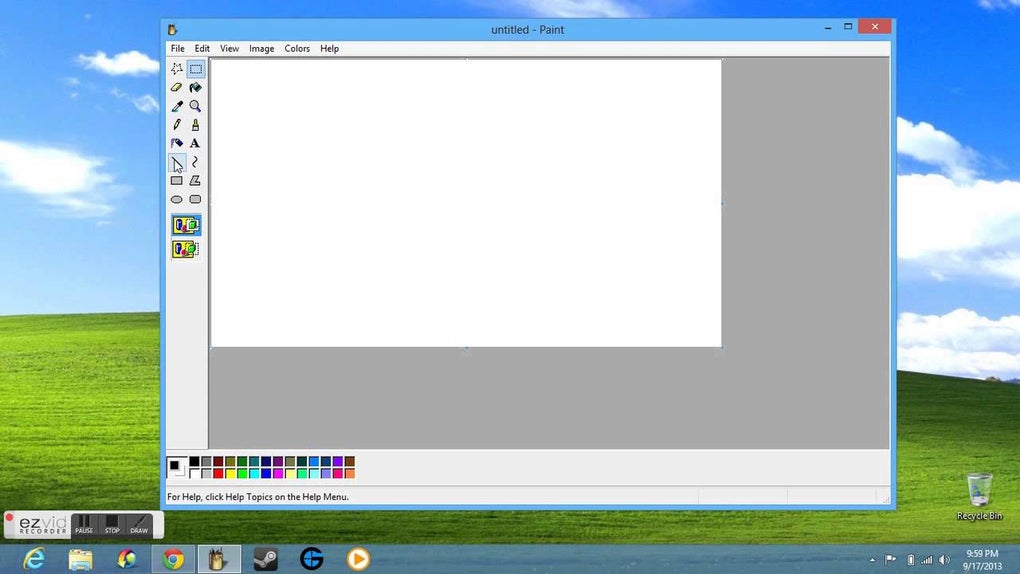Select the Polygon tool

[x=195, y=180]
